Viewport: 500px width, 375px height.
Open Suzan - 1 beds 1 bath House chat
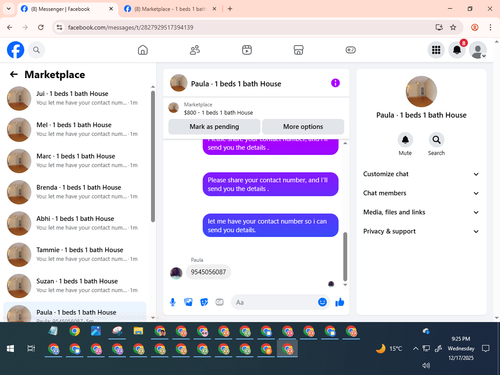[x=75, y=286]
